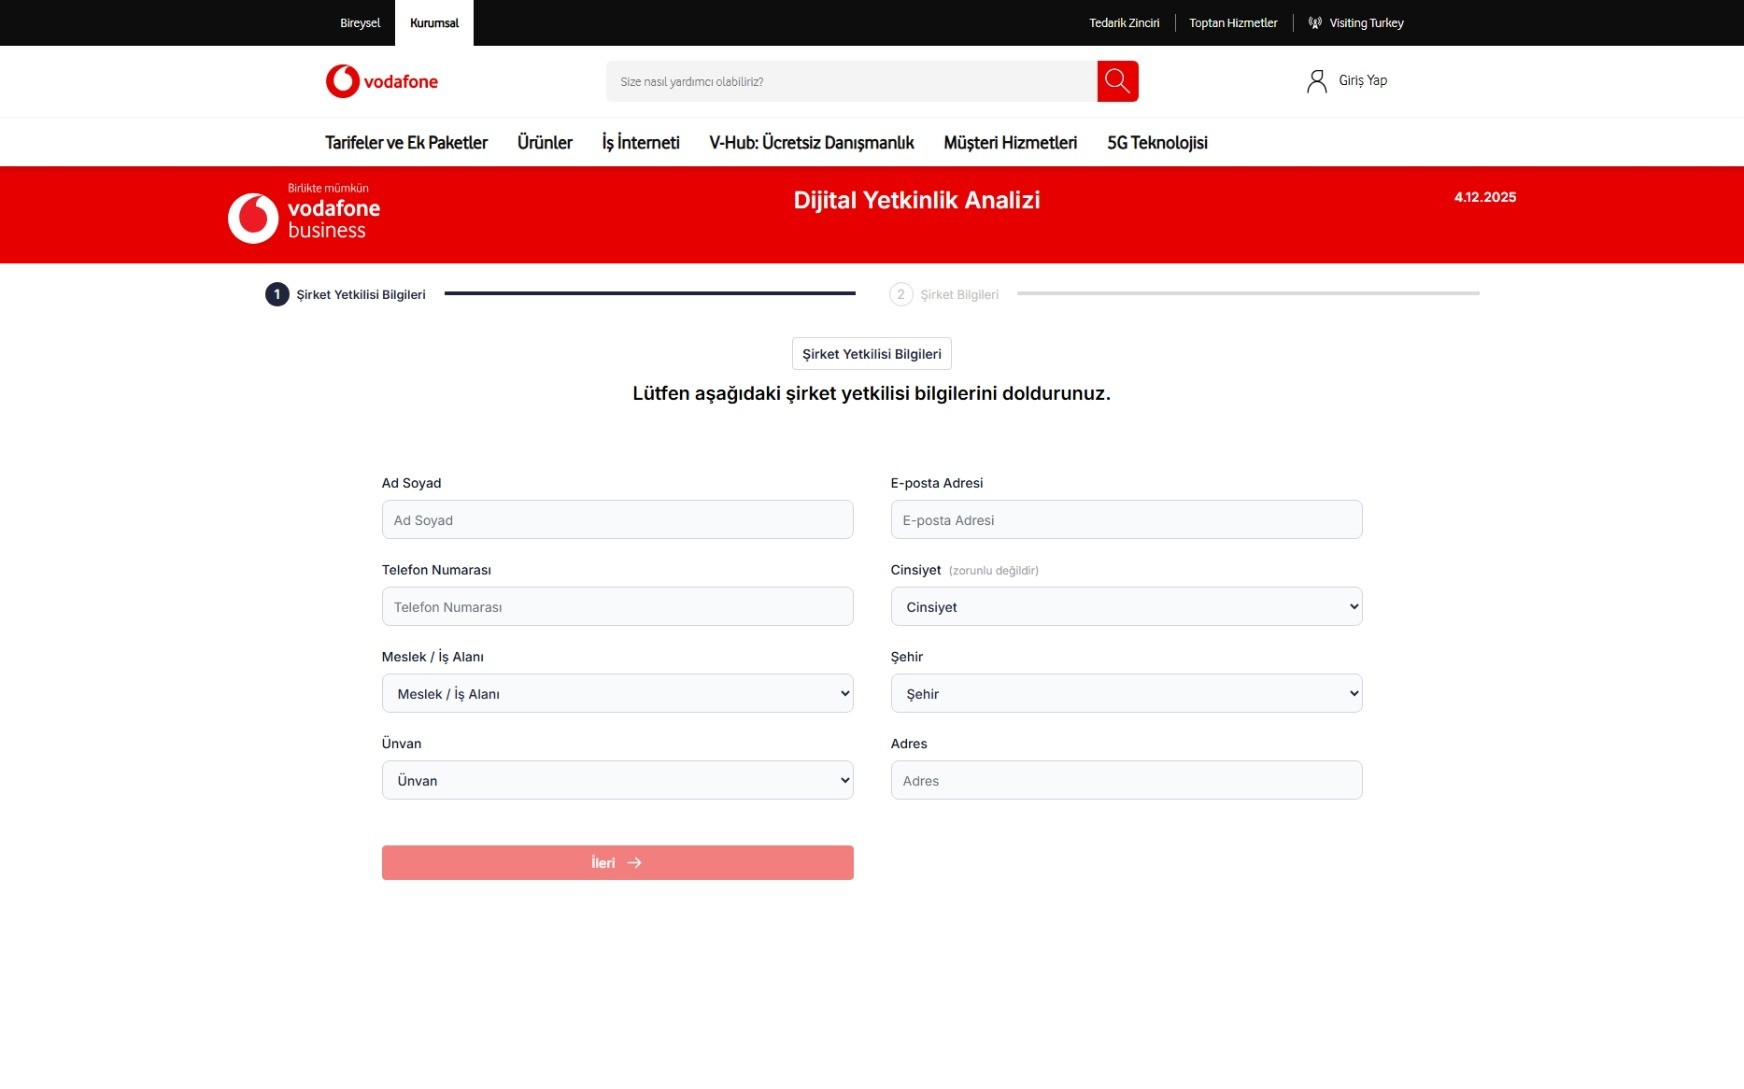Select step 2 circle indicator
This screenshot has height=1089, width=1744.
(x=900, y=294)
